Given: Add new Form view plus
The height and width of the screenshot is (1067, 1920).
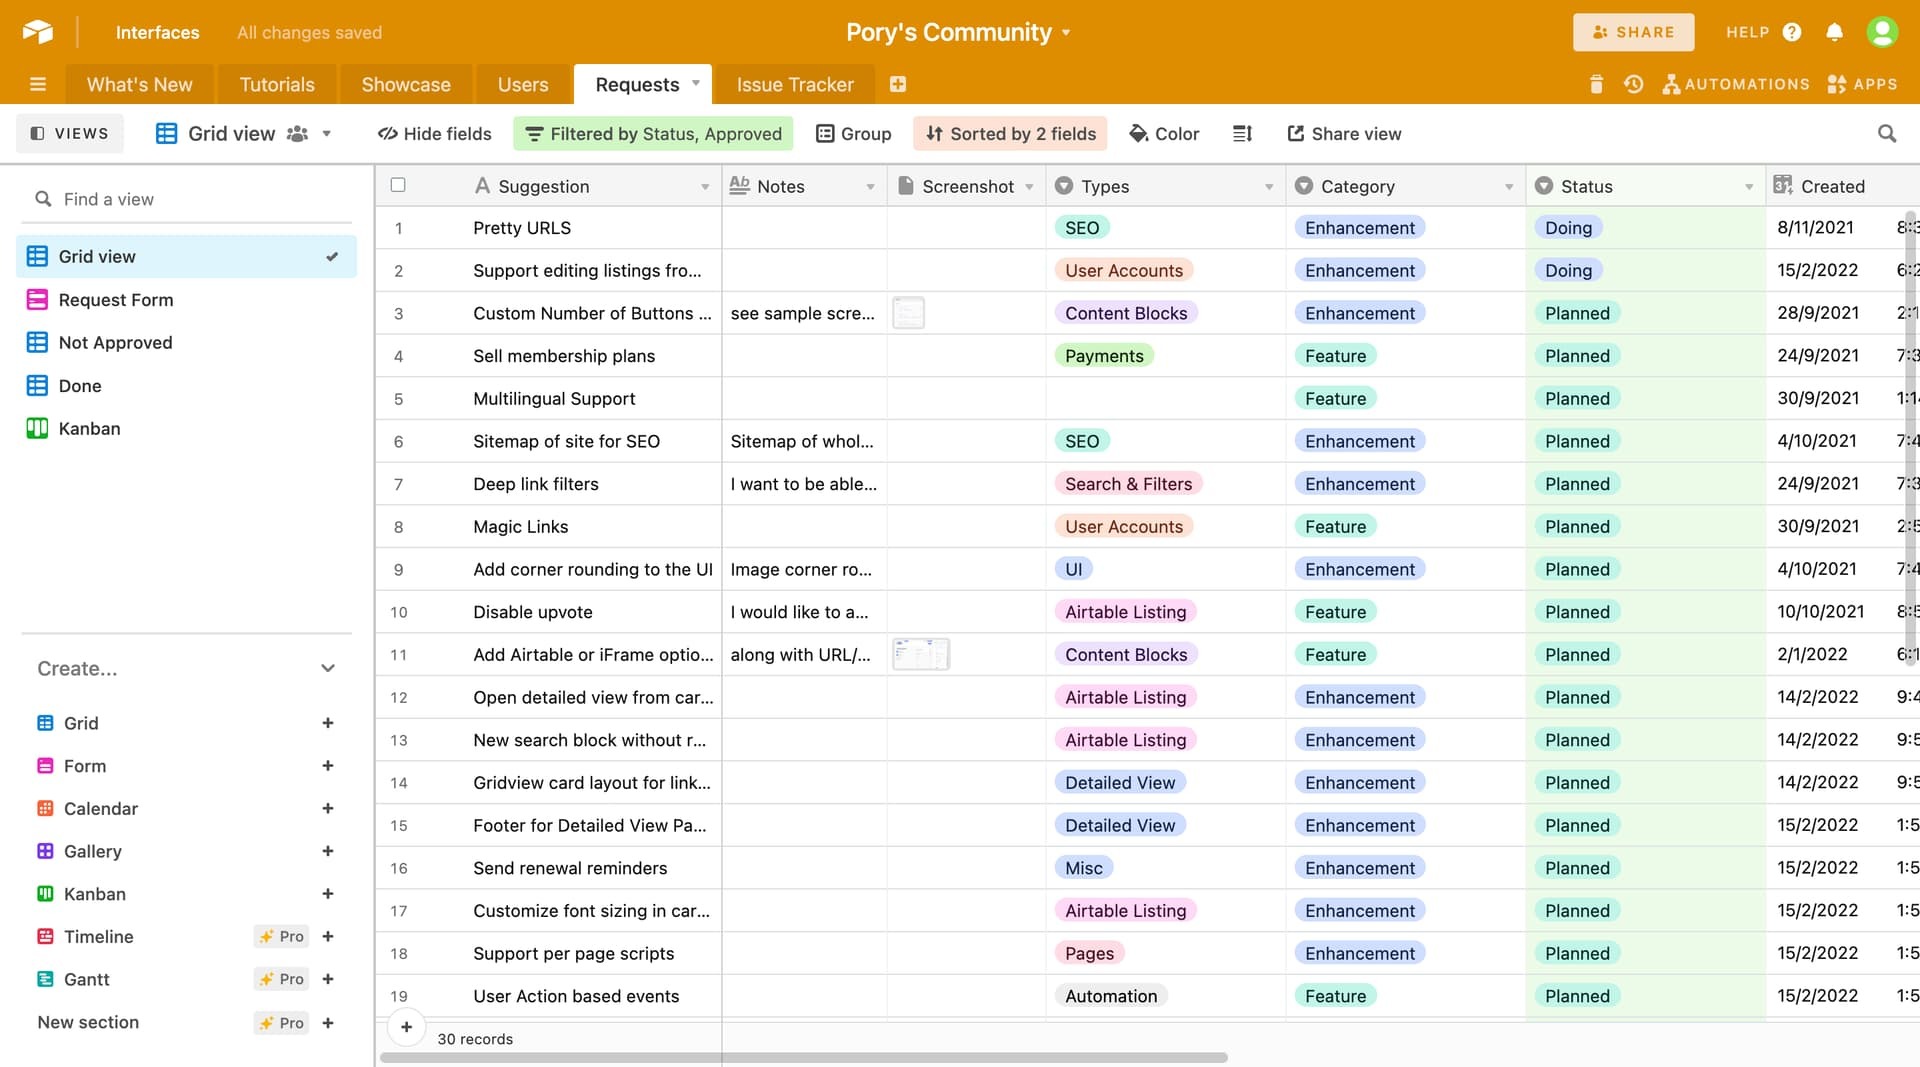Looking at the screenshot, I should coord(328,766).
